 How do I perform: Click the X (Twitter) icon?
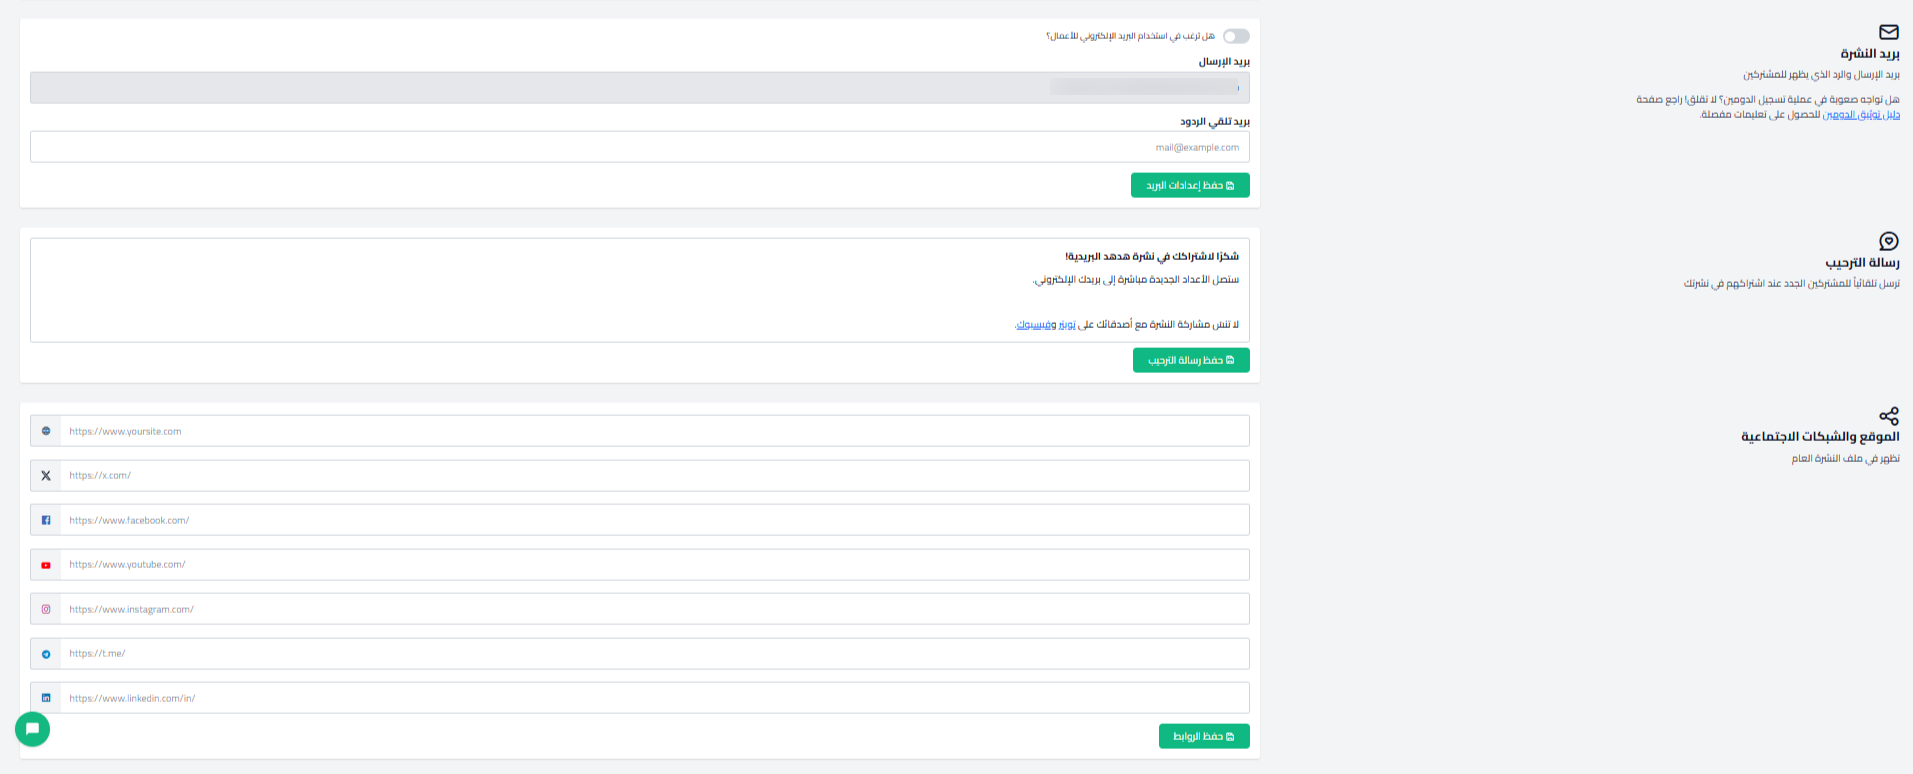(46, 476)
